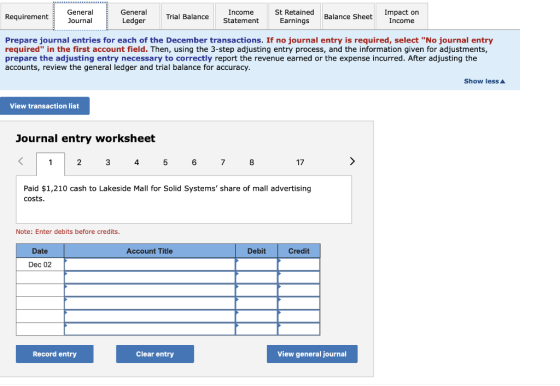560x386 pixels.
Task: Click Credit field in fourth row
Action: point(299,303)
